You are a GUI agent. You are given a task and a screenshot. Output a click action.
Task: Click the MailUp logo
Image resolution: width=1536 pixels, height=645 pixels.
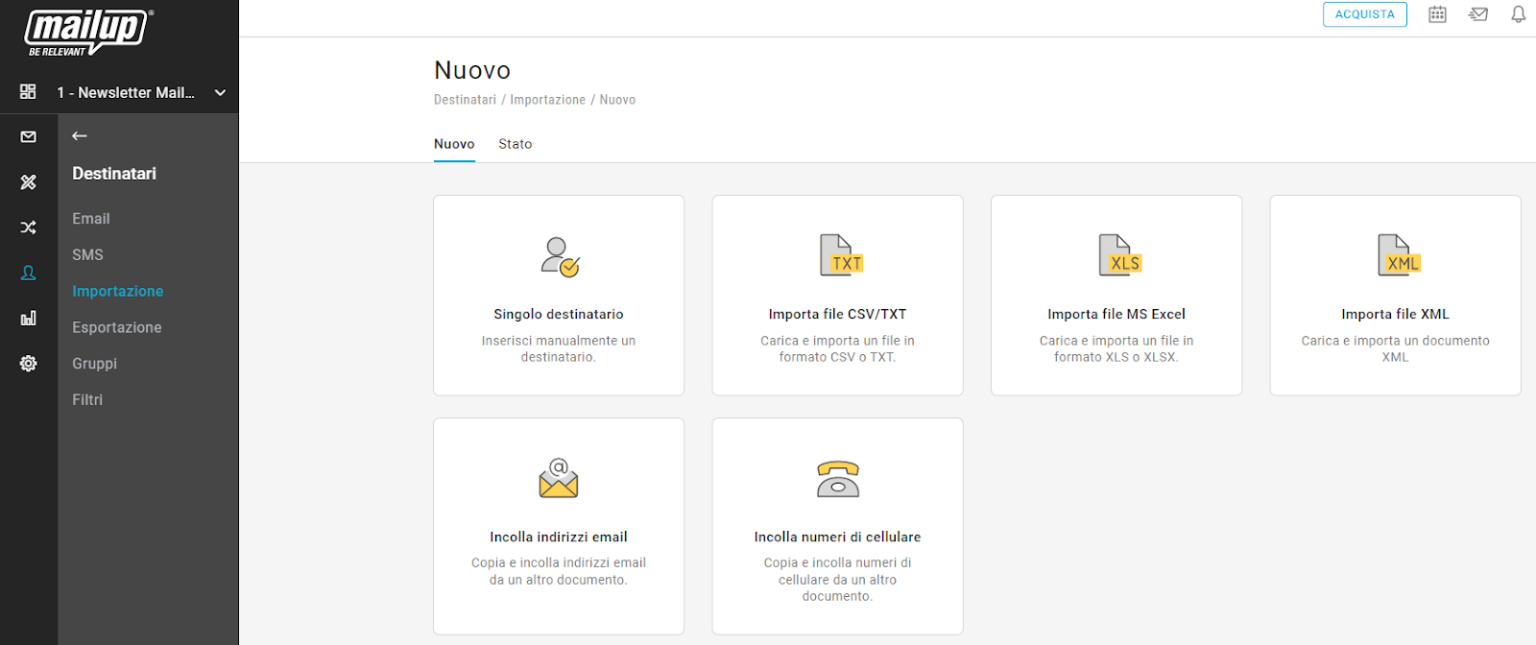[88, 32]
